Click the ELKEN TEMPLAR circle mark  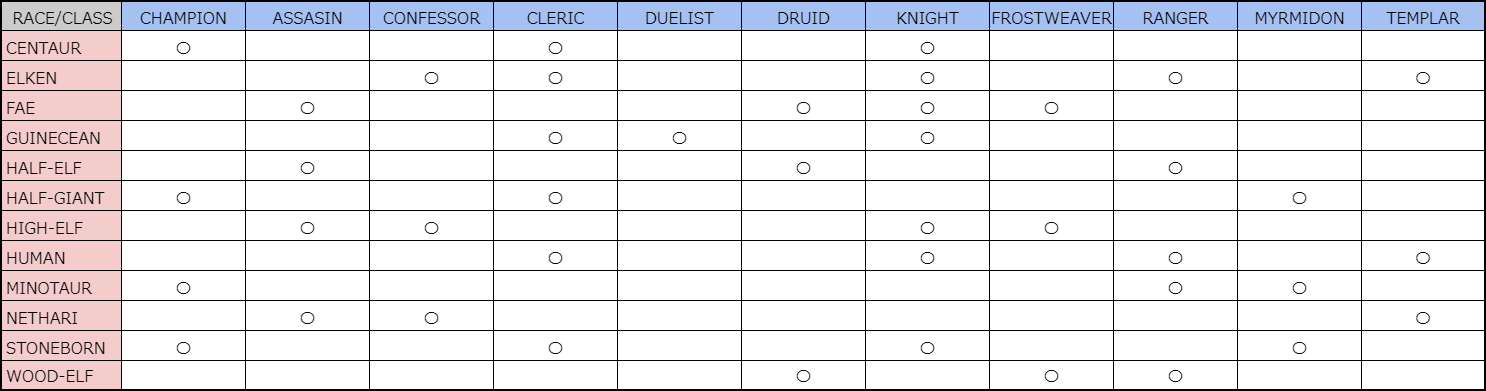pyautogui.click(x=1423, y=78)
